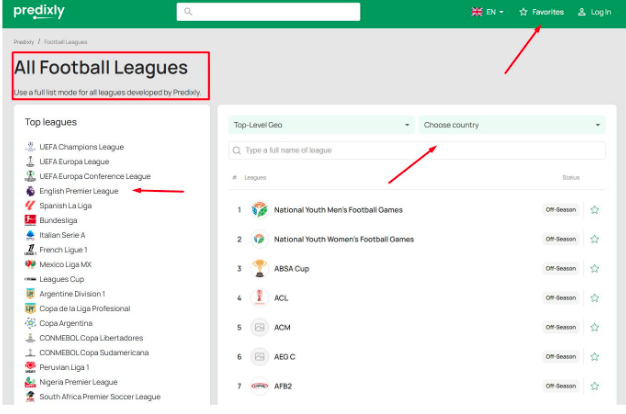Click the National Youth Men's Football Games logo
The image size is (626, 414).
[259, 210]
